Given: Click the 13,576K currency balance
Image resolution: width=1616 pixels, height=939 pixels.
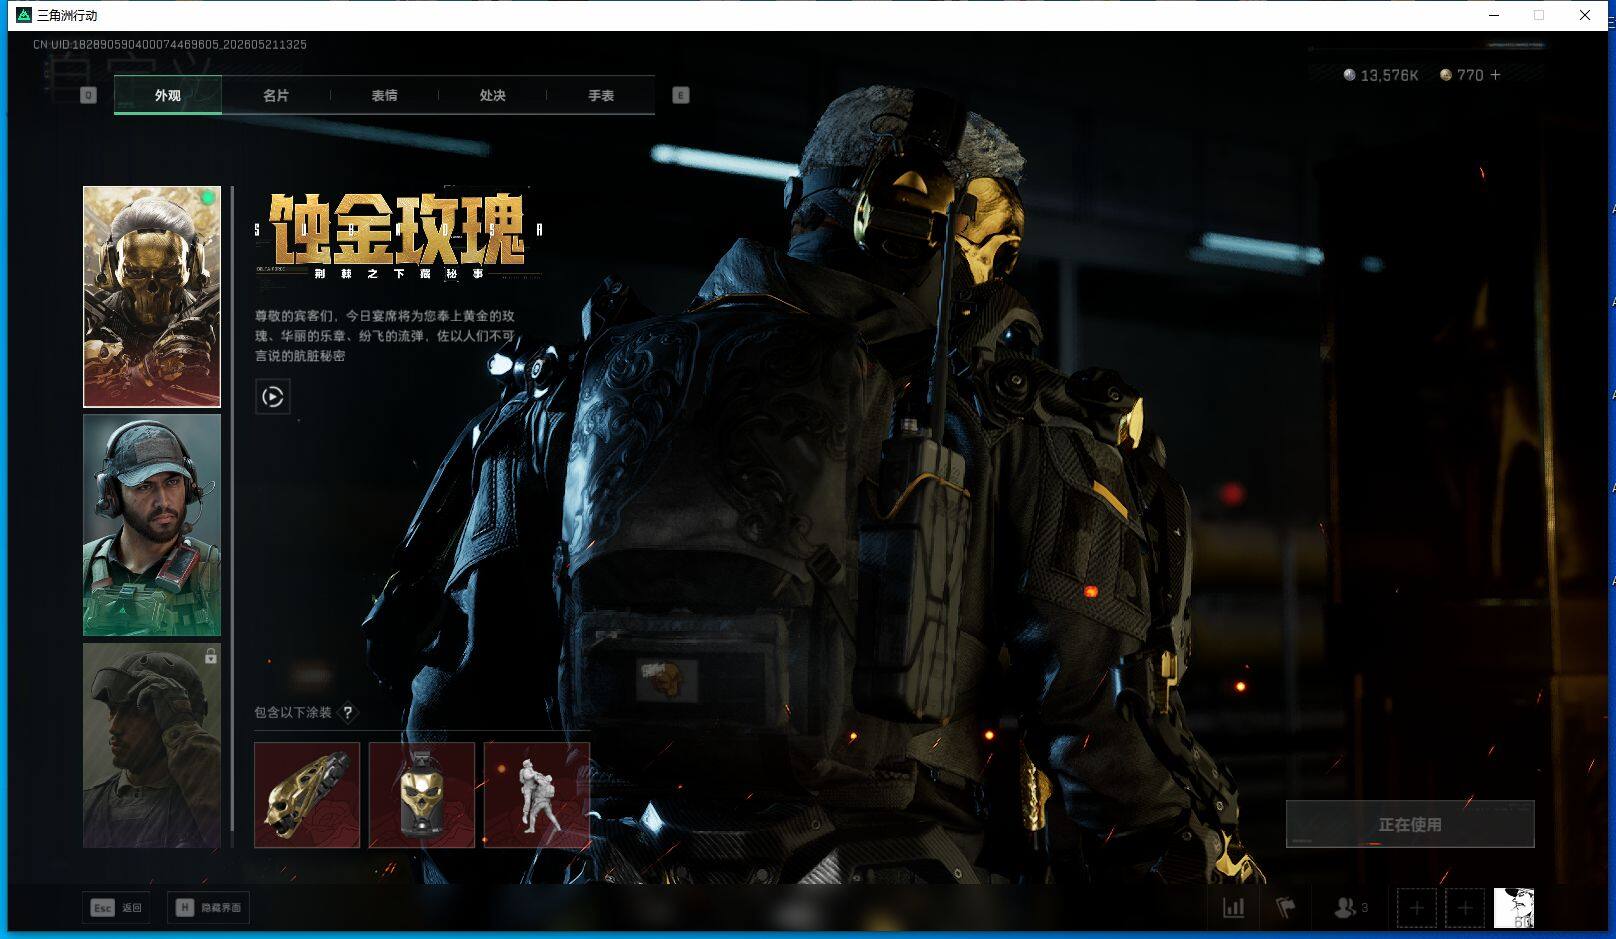Looking at the screenshot, I should tap(1380, 75).
